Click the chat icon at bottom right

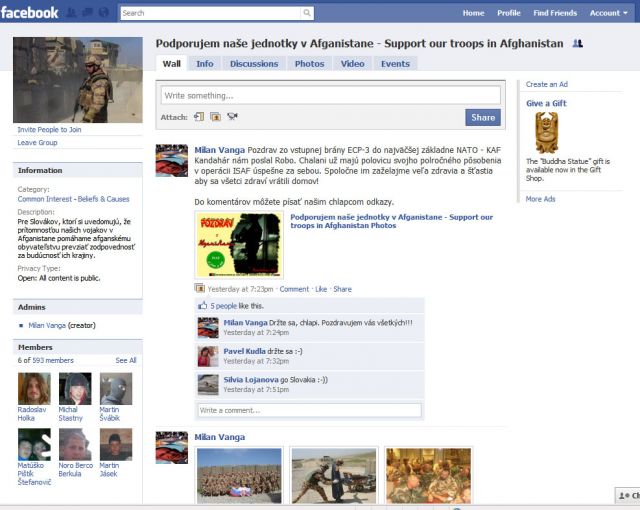626,495
